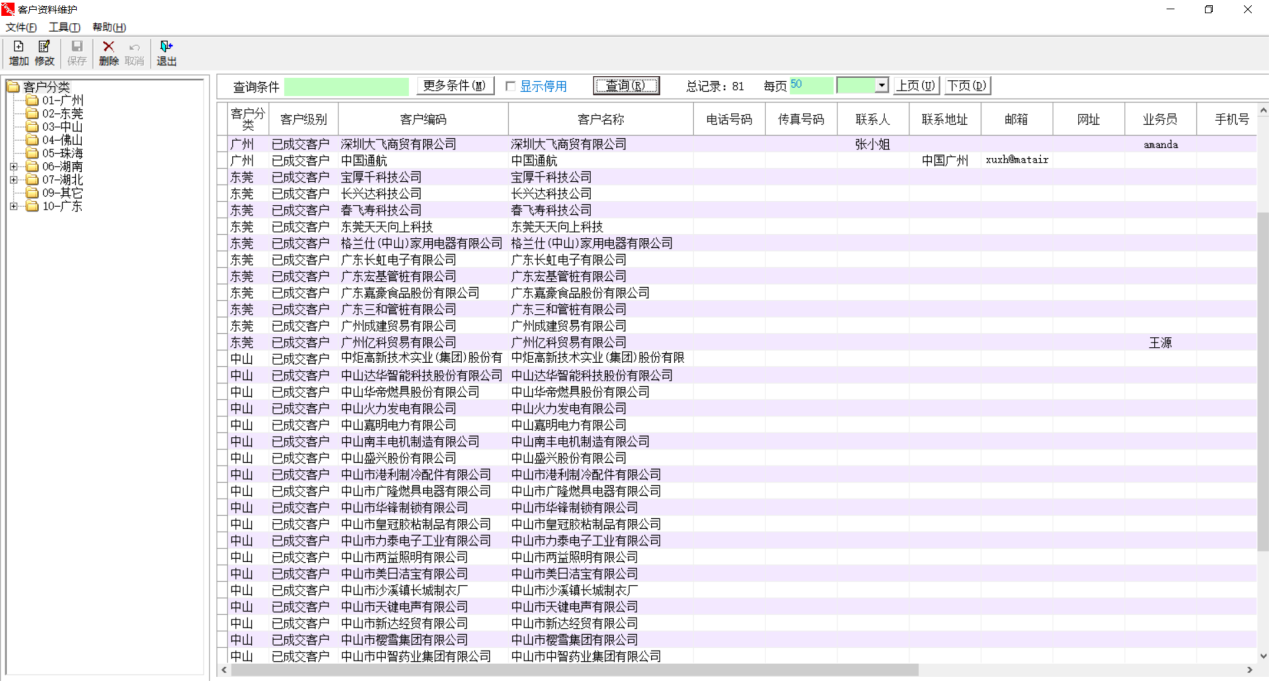Click the 王源 salesperson cell
Image resolution: width=1269 pixels, height=681 pixels.
click(1160, 342)
